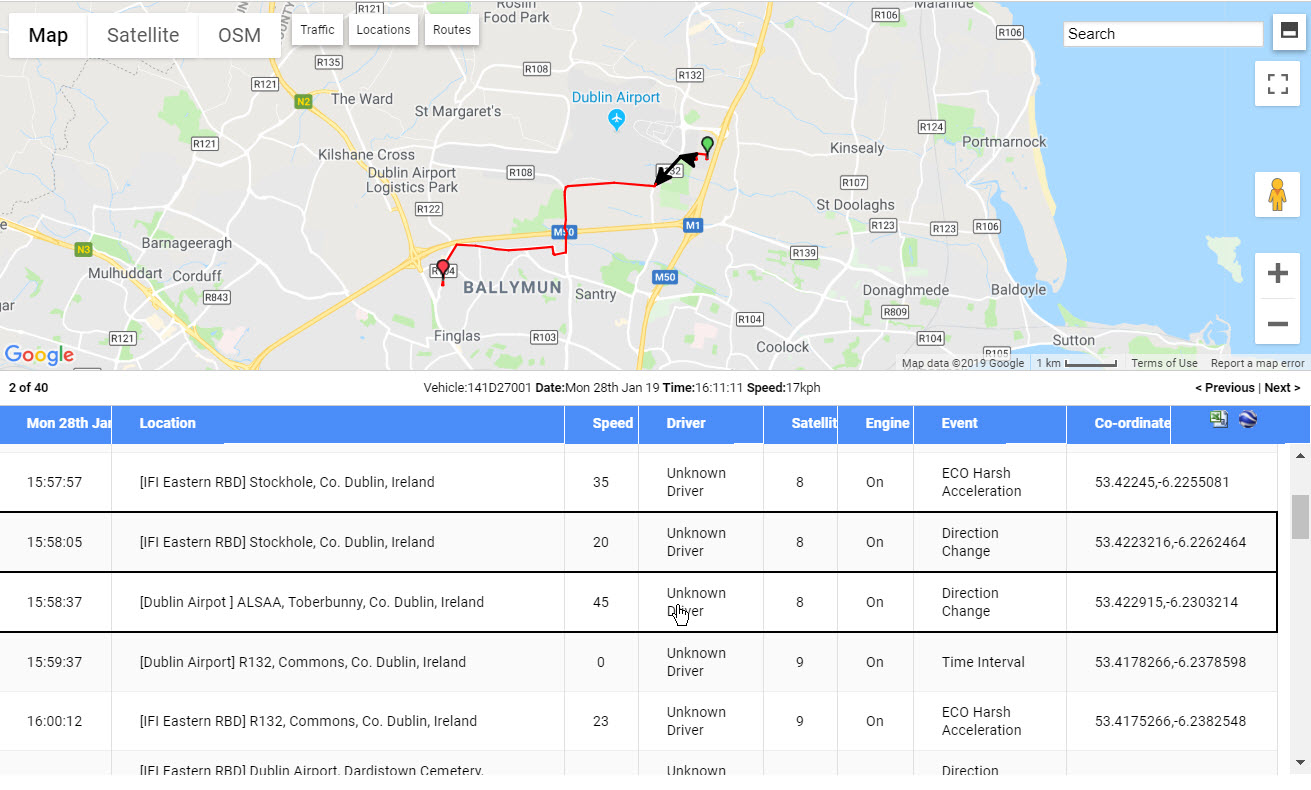Select the 15:58:05 time cell
Screen dimensions: 1311x790
click(55, 542)
